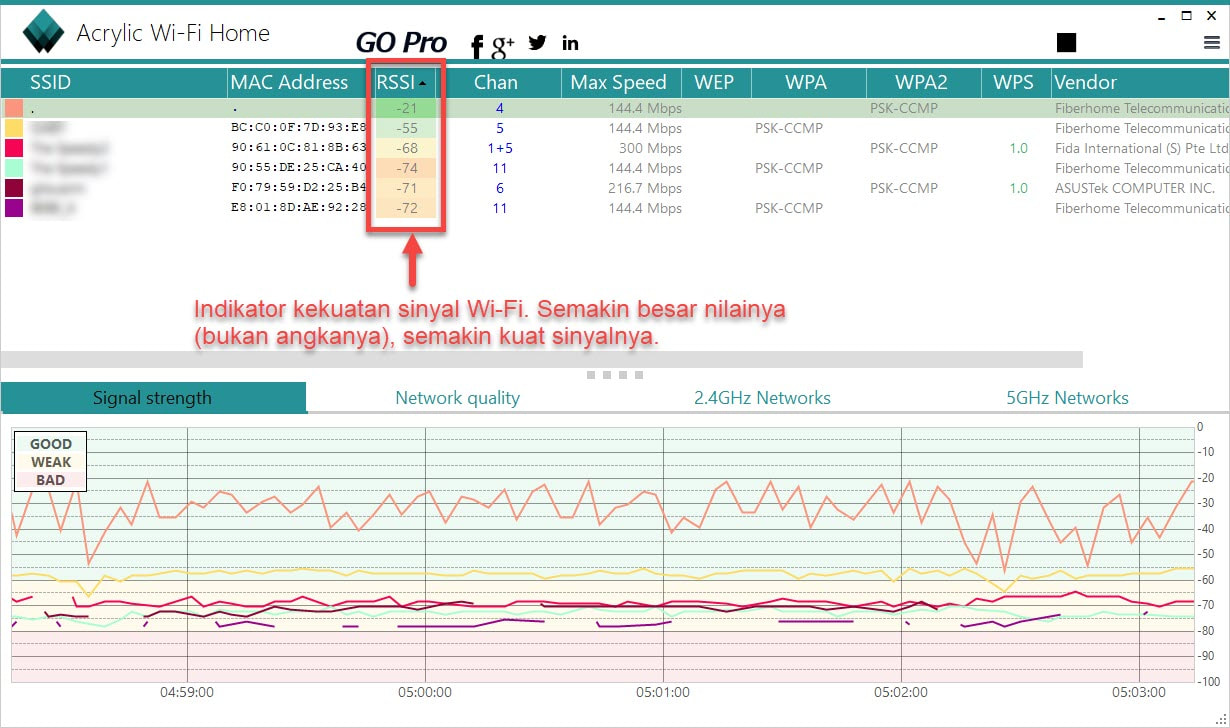Image resolution: width=1230 pixels, height=728 pixels.
Task: Click the 216.7 Mbps max speed cell
Action: tap(645, 188)
